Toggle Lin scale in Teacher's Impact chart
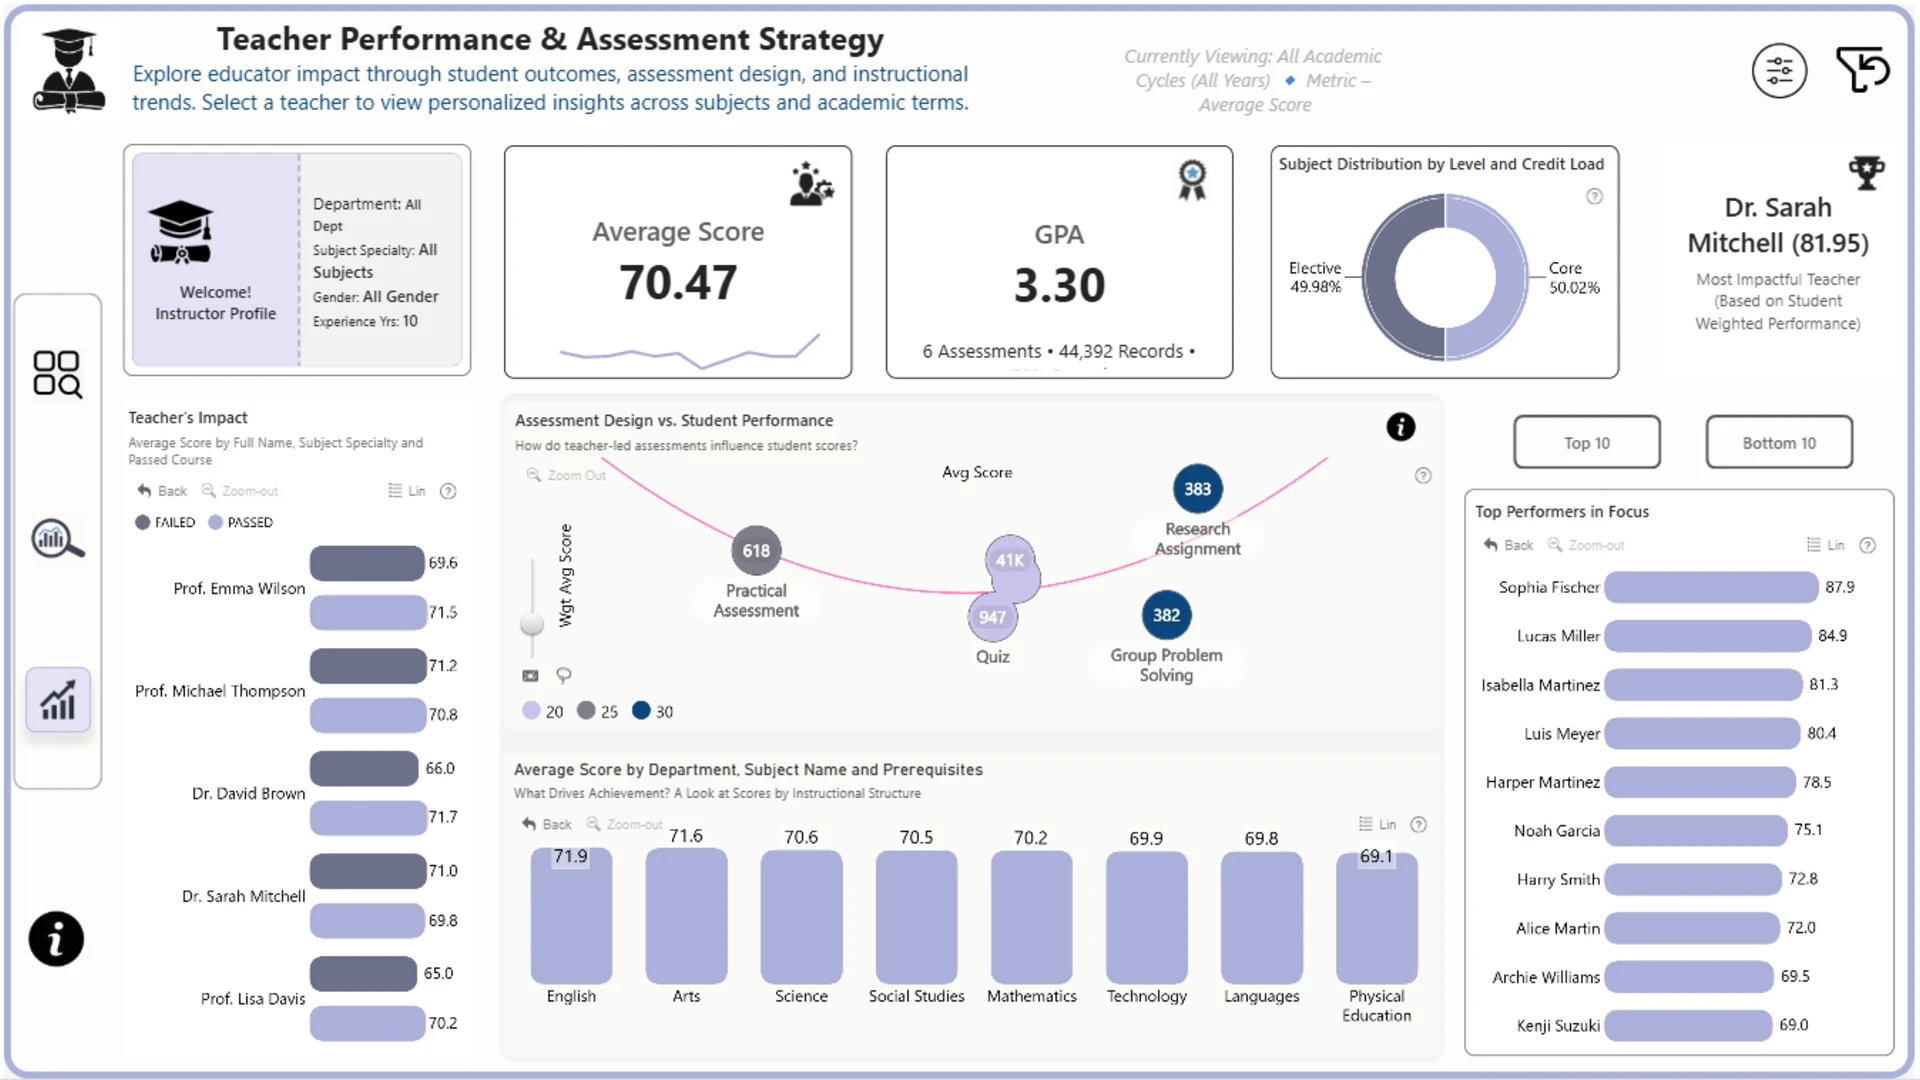Screen dimensions: 1920x1080 coord(407,491)
